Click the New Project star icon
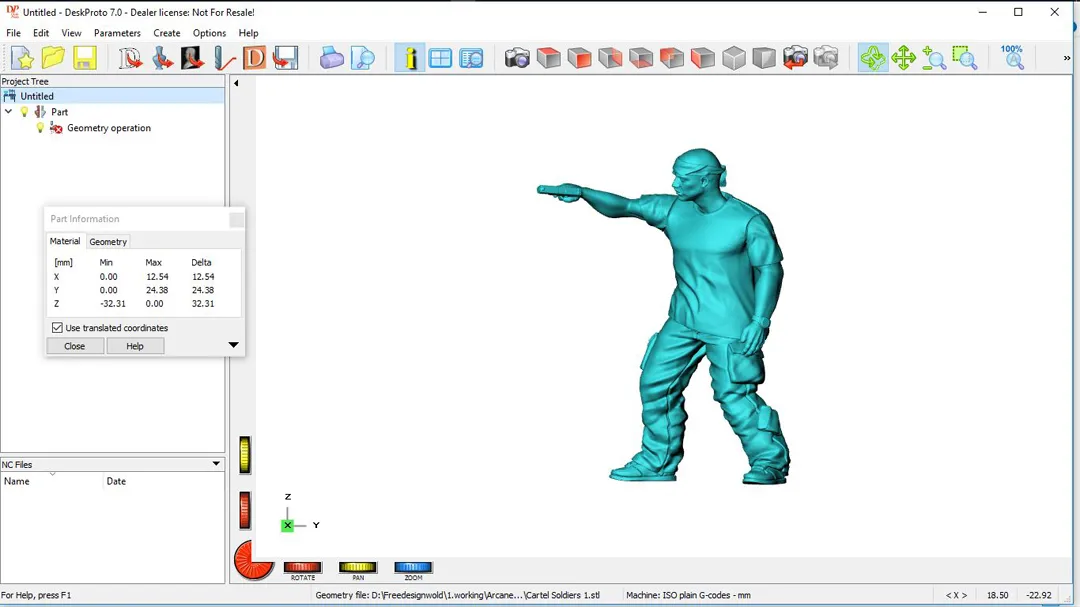The height and width of the screenshot is (607, 1080). click(22, 58)
